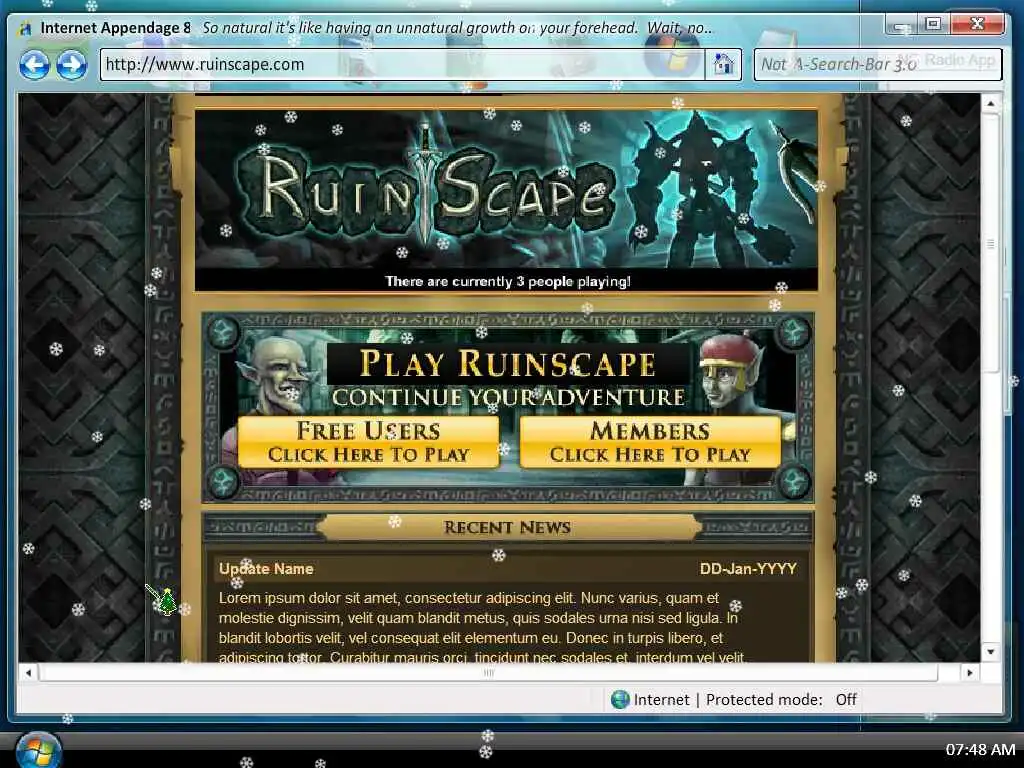Click Free Users Click Here To Play
Viewport: 1024px width, 768px height.
click(368, 443)
